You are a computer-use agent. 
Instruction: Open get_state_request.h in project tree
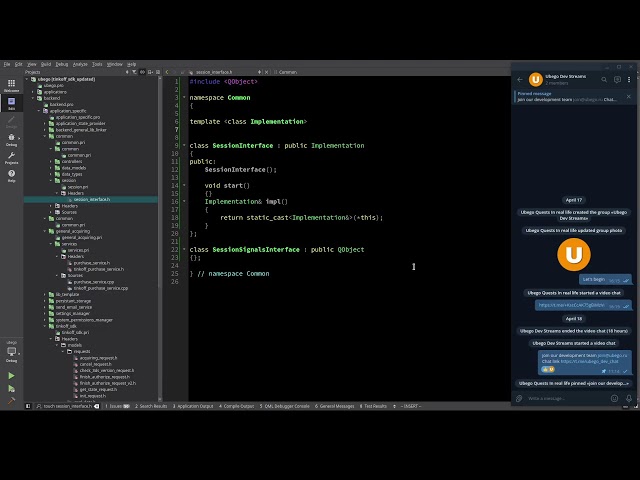tap(98, 389)
